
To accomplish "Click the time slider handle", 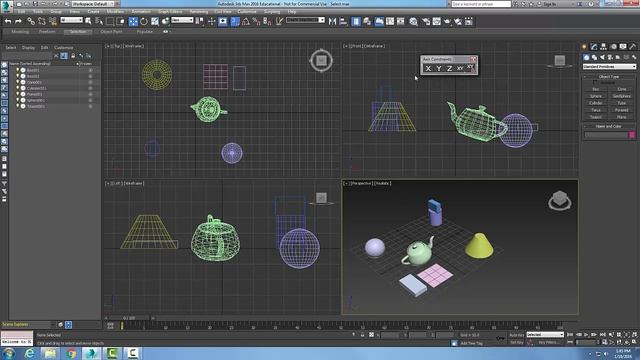I will [x=129, y=318].
